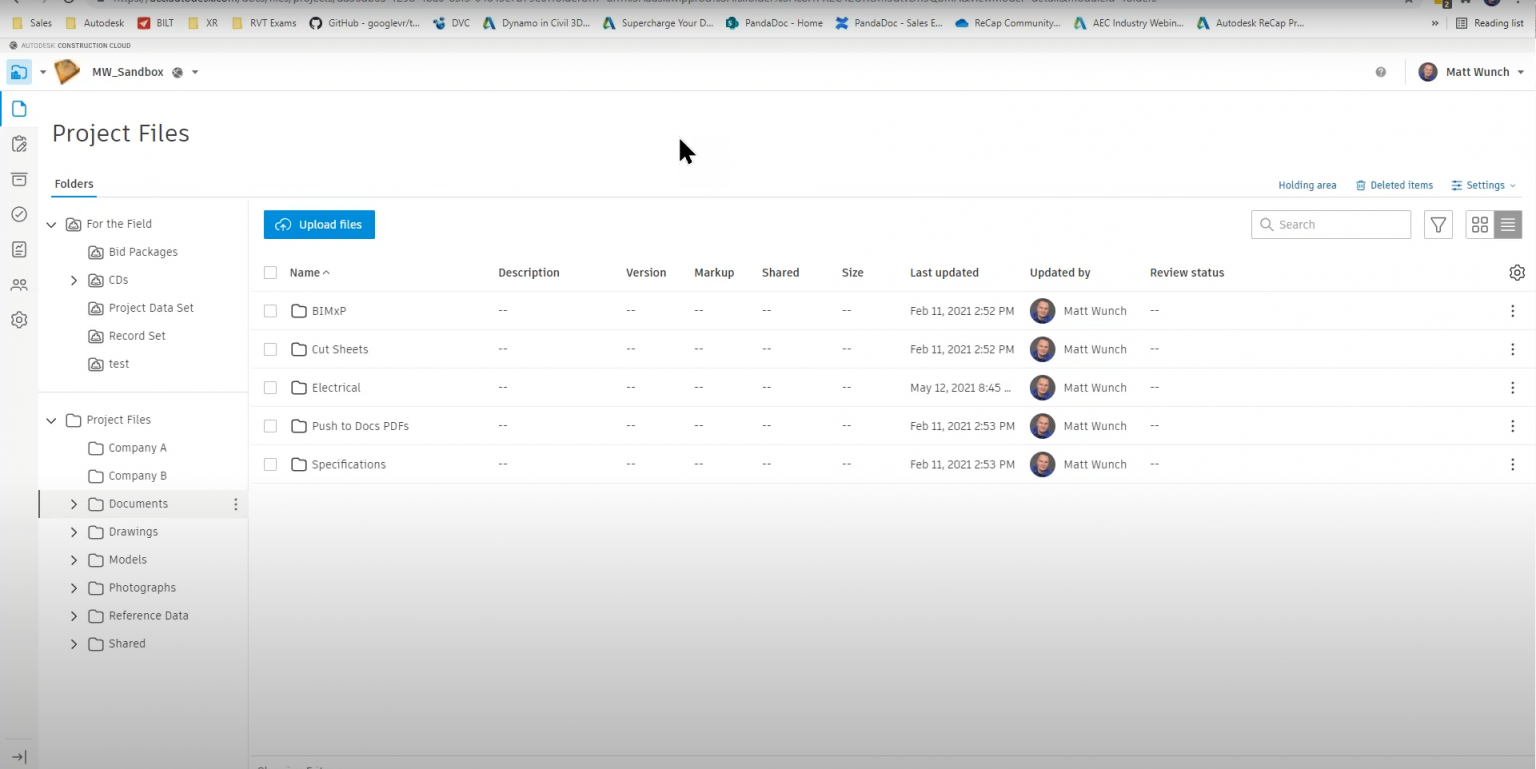Screen dimensions: 1536x769
Task: Collapse the Project Files tree
Action: tap(50, 420)
